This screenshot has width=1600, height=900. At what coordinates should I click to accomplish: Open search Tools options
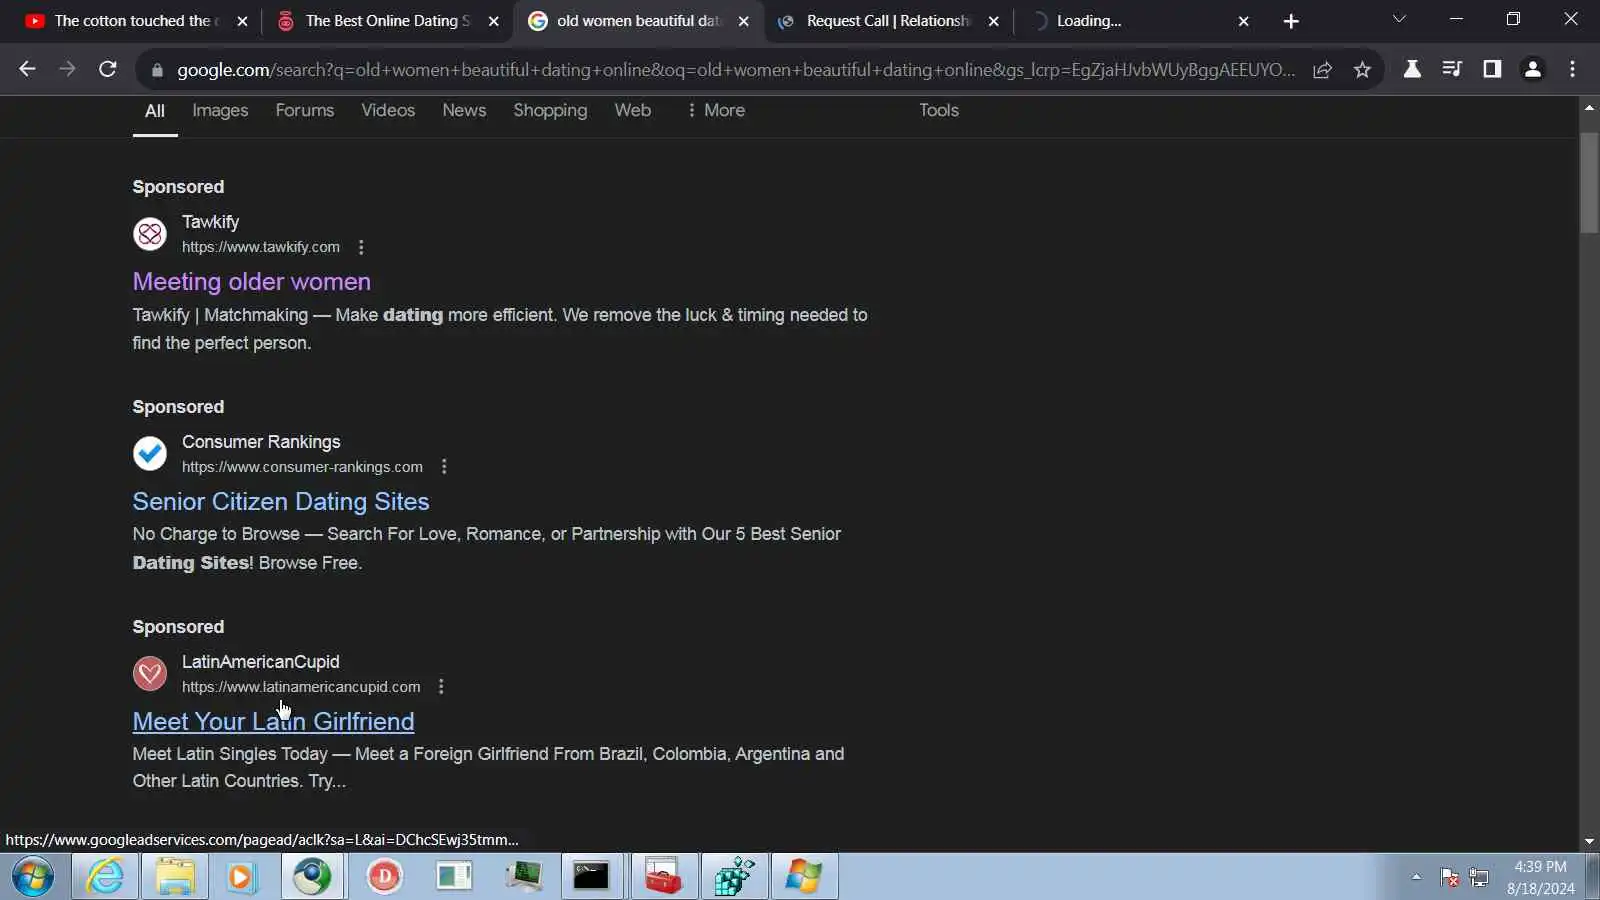[939, 110]
